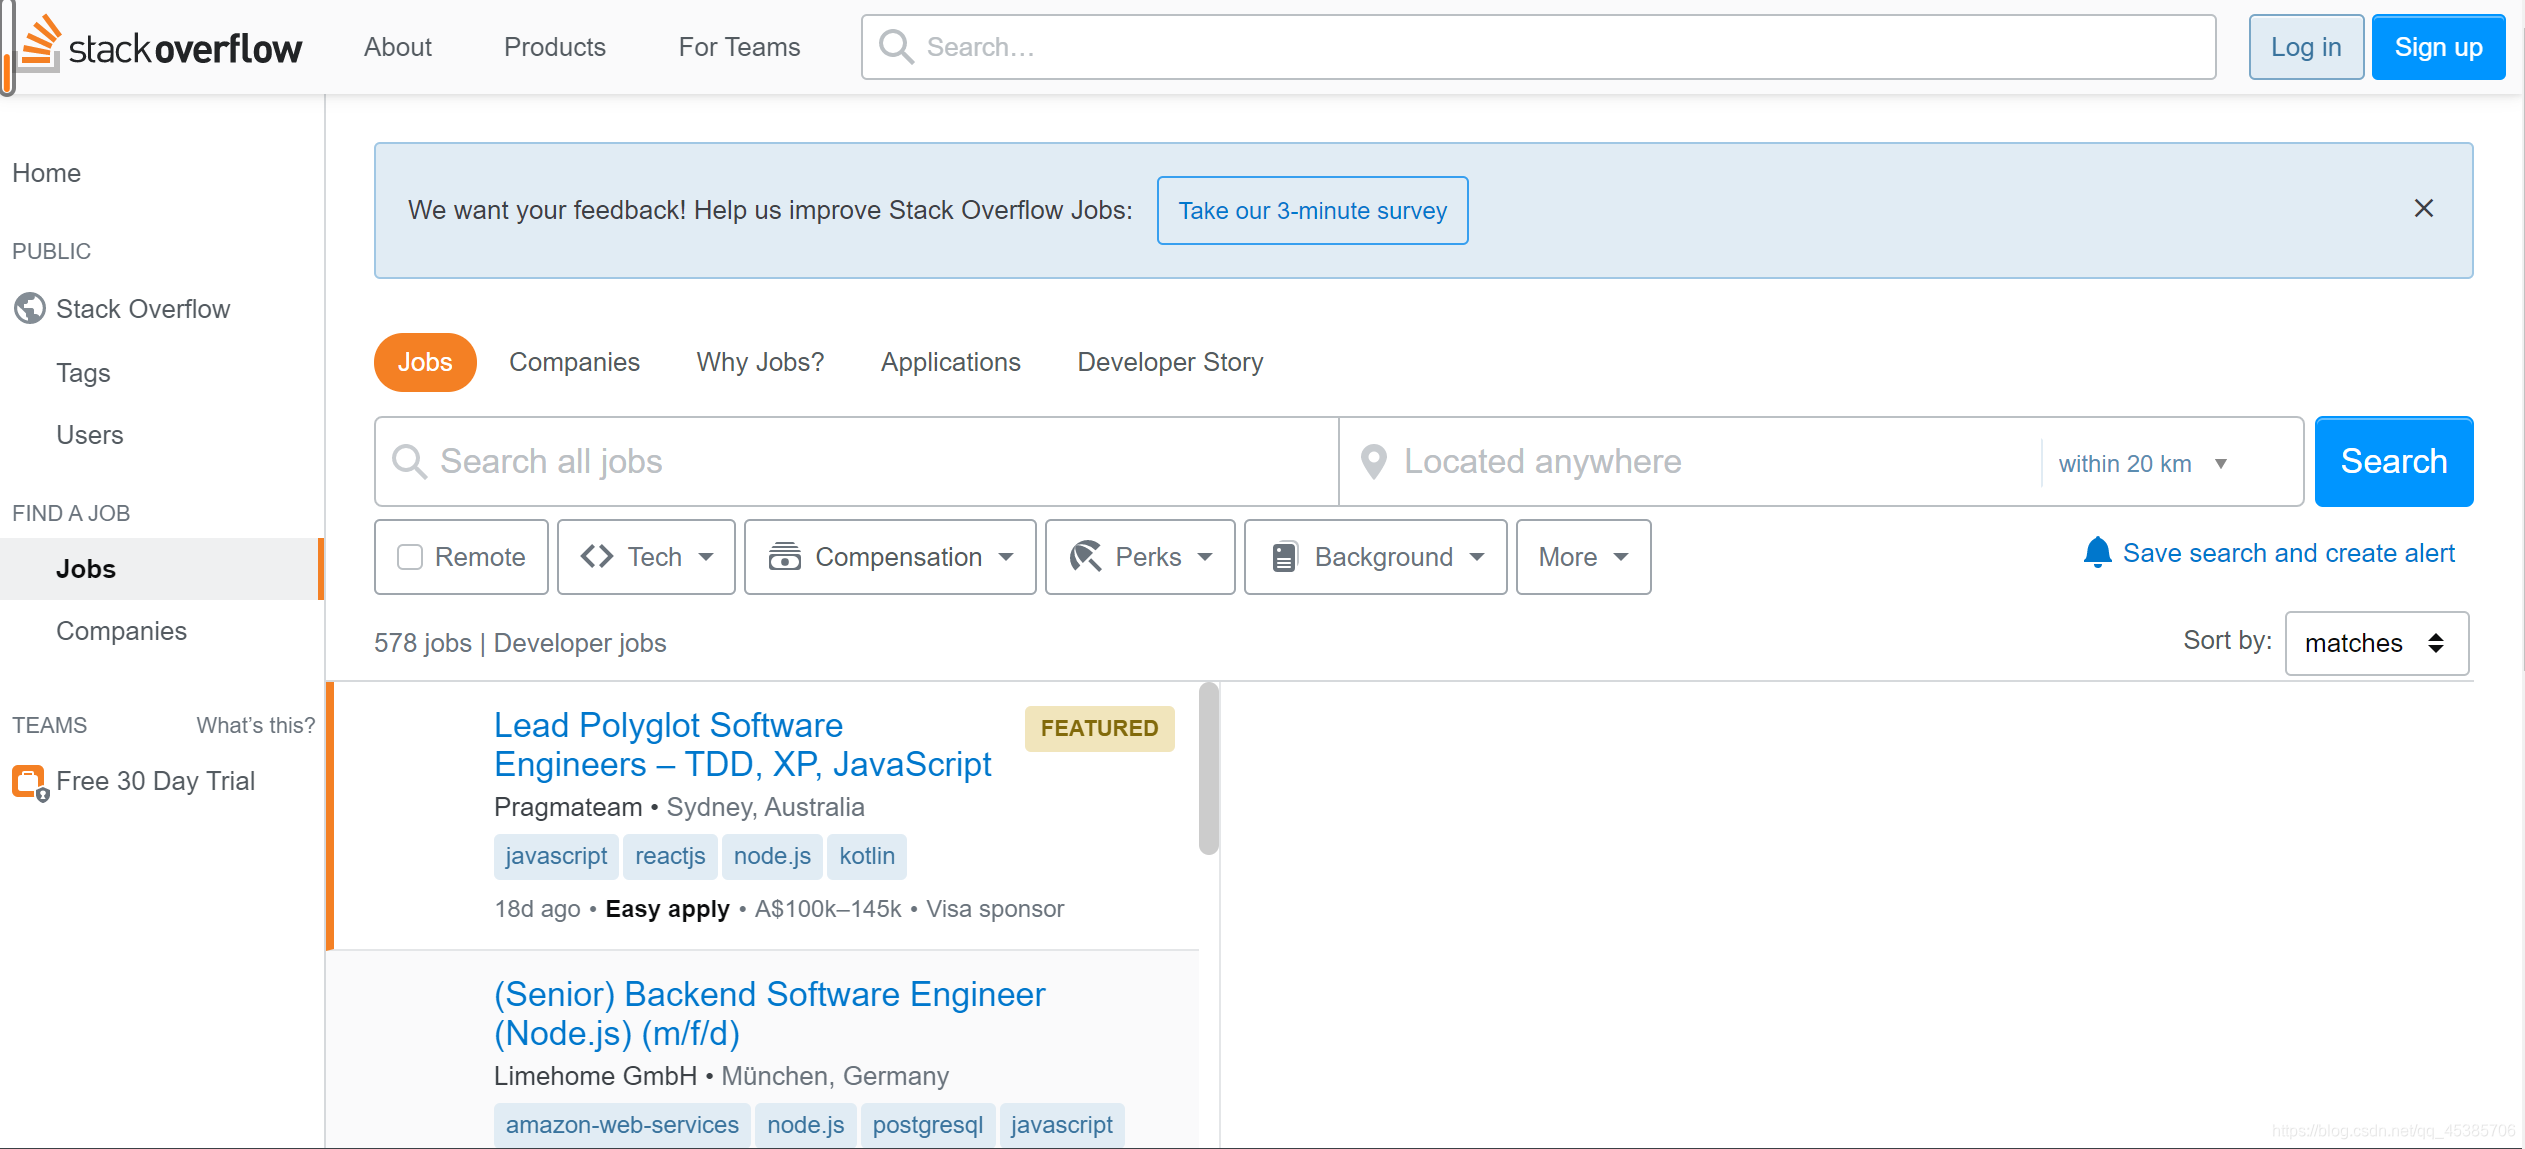Expand the Perks filter dropdown

[x=1140, y=557]
